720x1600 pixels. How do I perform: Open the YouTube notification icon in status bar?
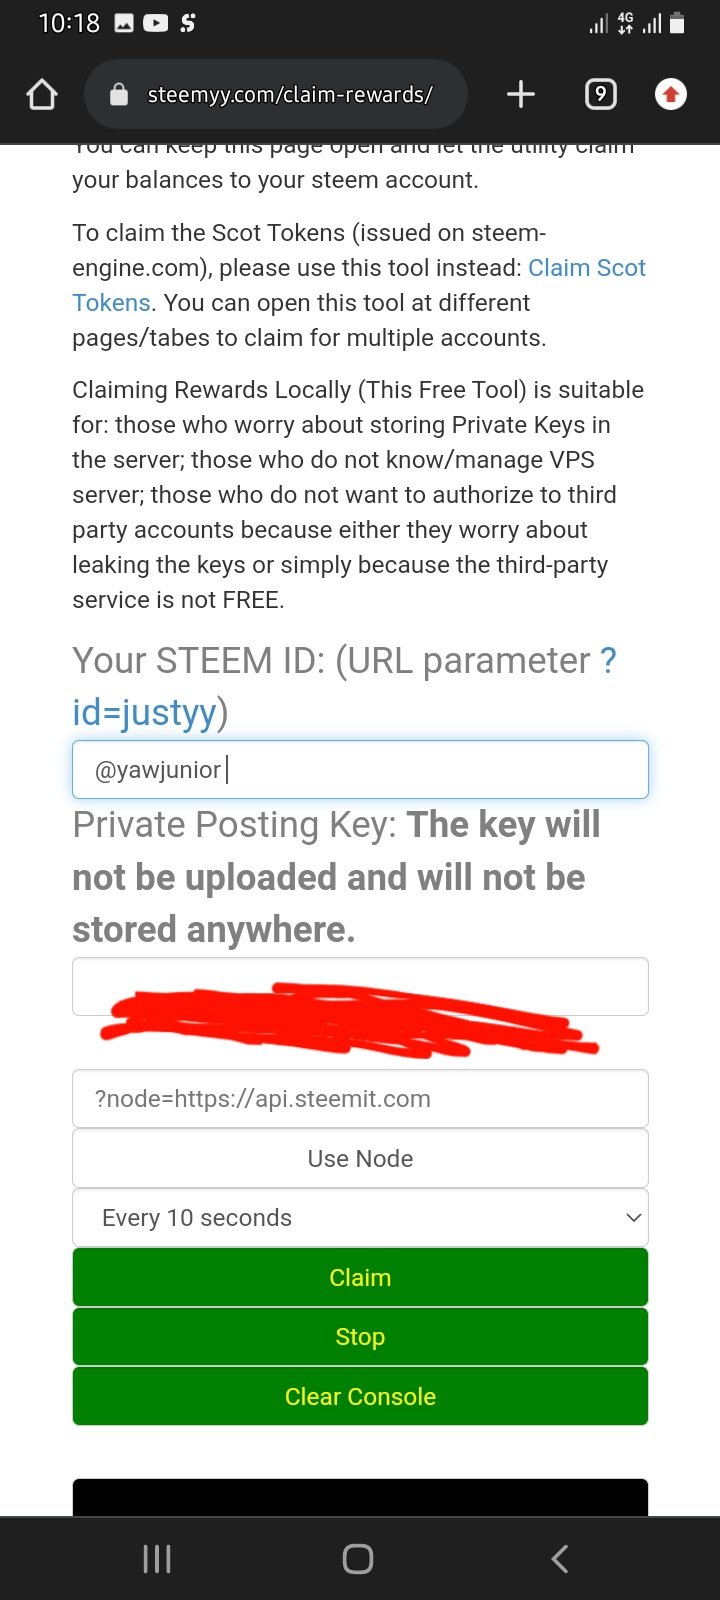click(156, 23)
